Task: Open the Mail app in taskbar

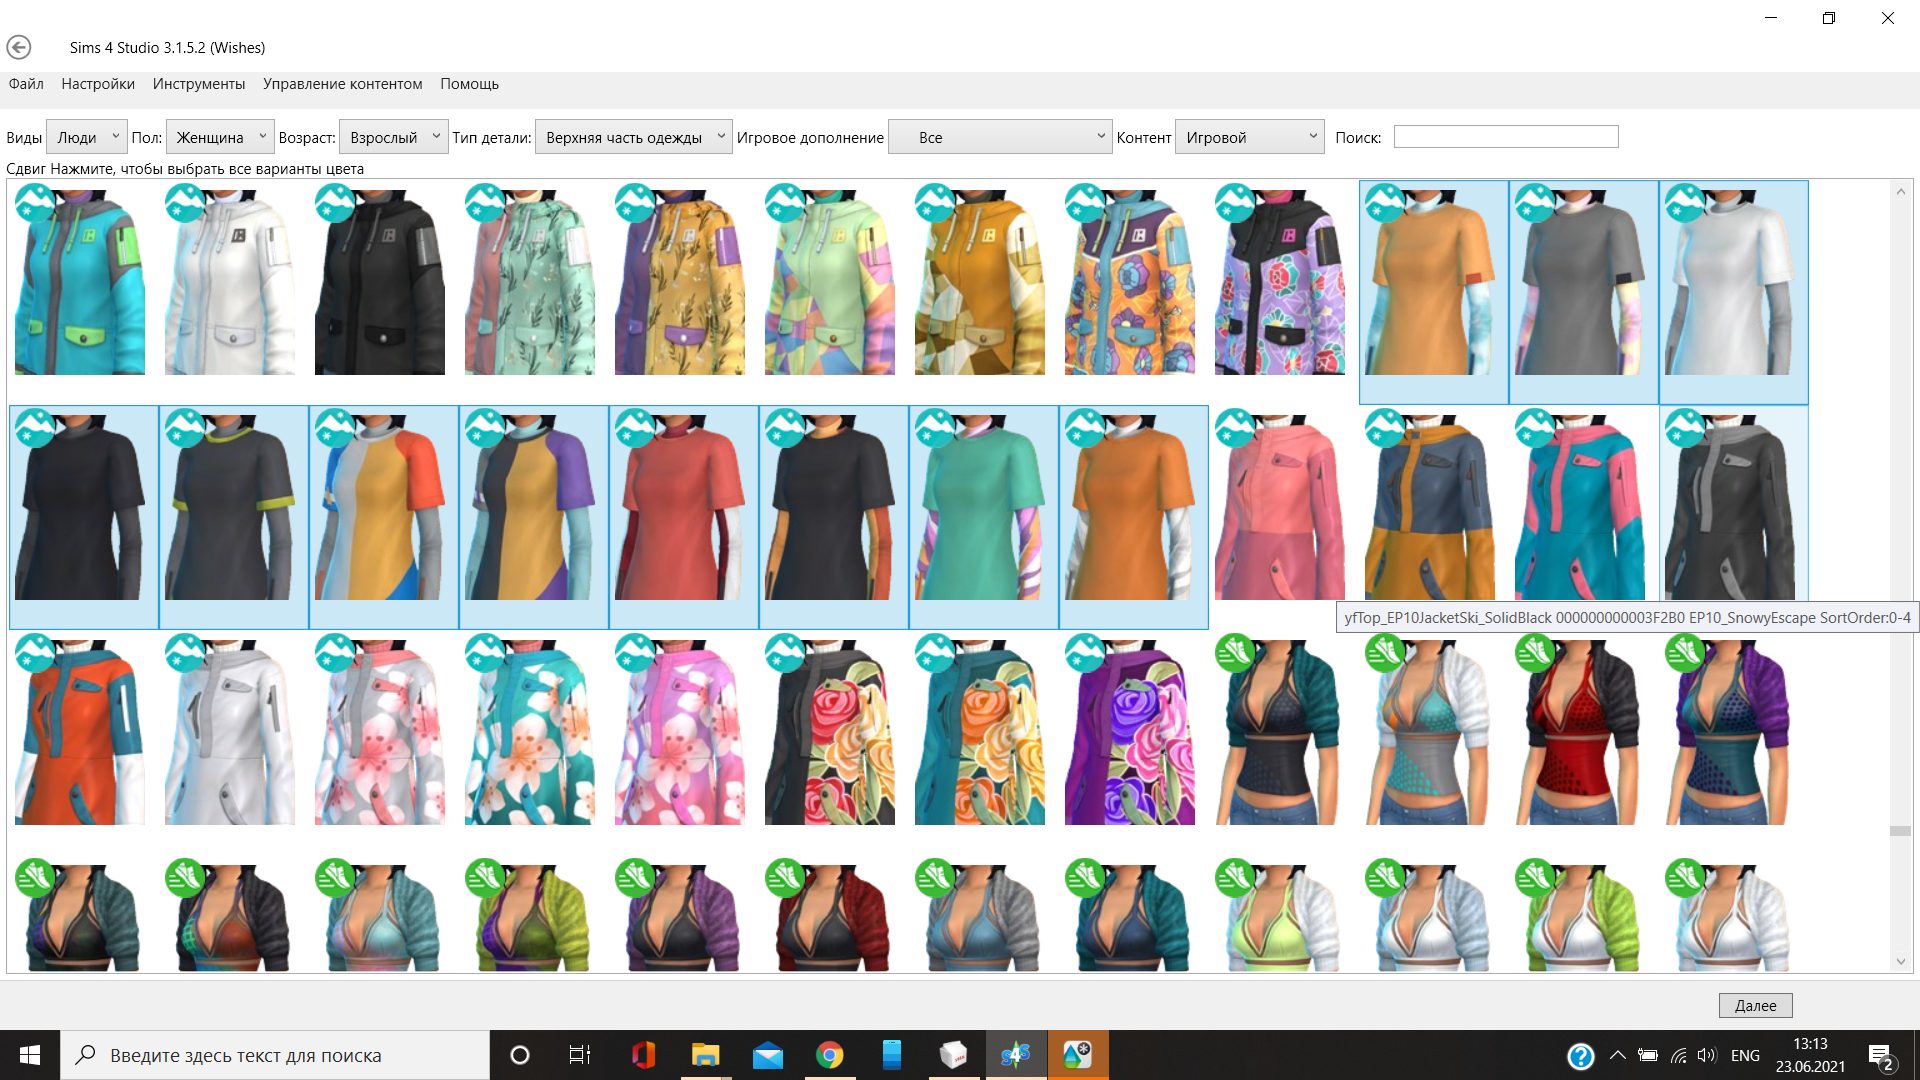Action: [x=767, y=1055]
